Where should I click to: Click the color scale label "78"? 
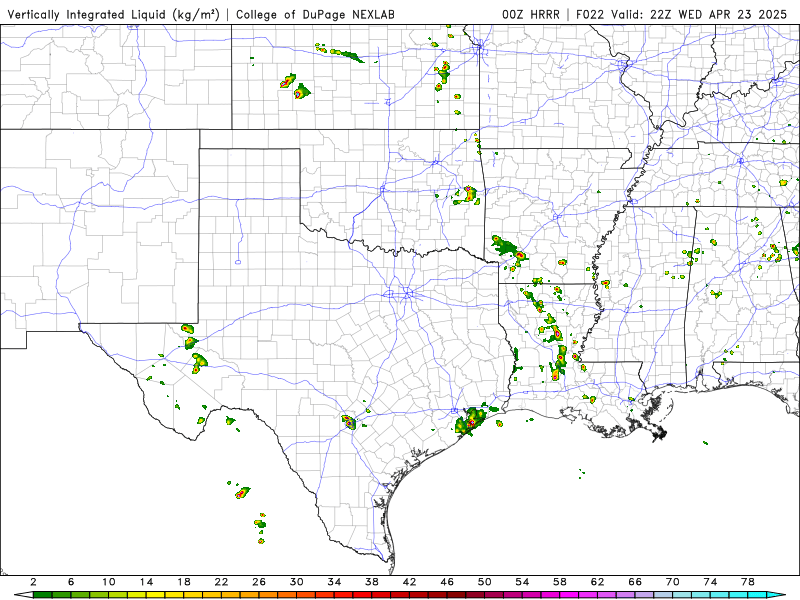748,582
